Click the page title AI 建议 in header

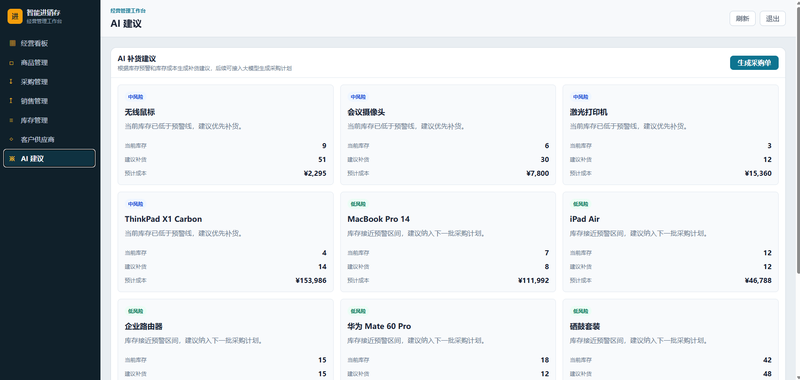[126, 23]
